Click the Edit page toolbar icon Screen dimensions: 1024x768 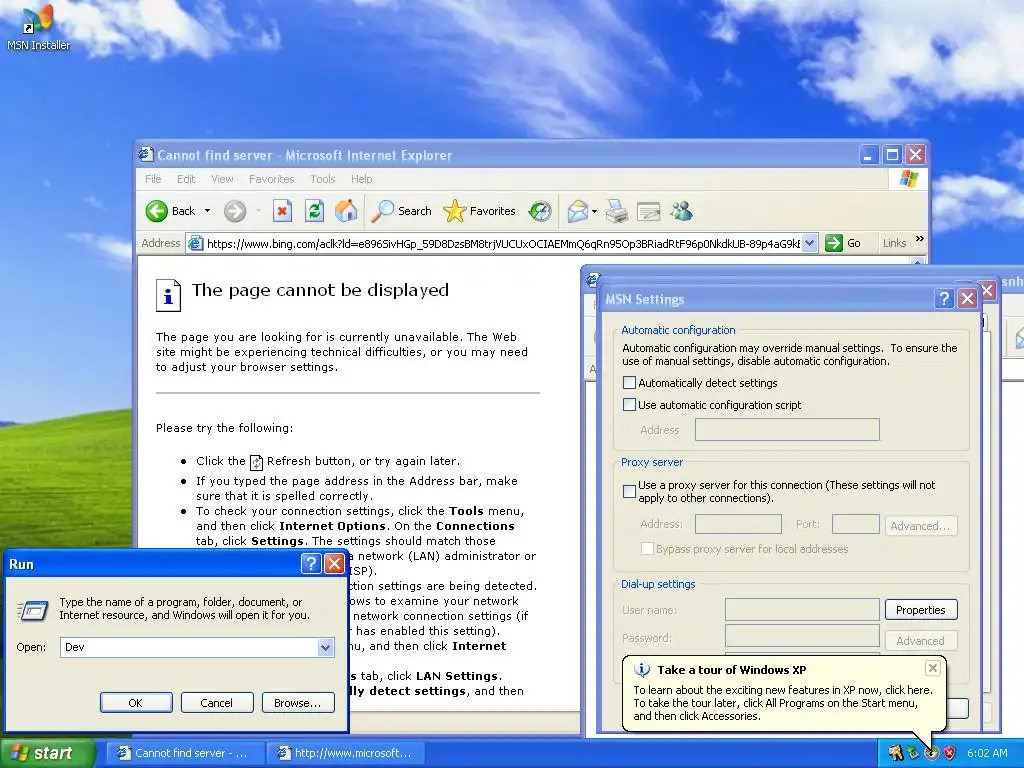point(648,211)
